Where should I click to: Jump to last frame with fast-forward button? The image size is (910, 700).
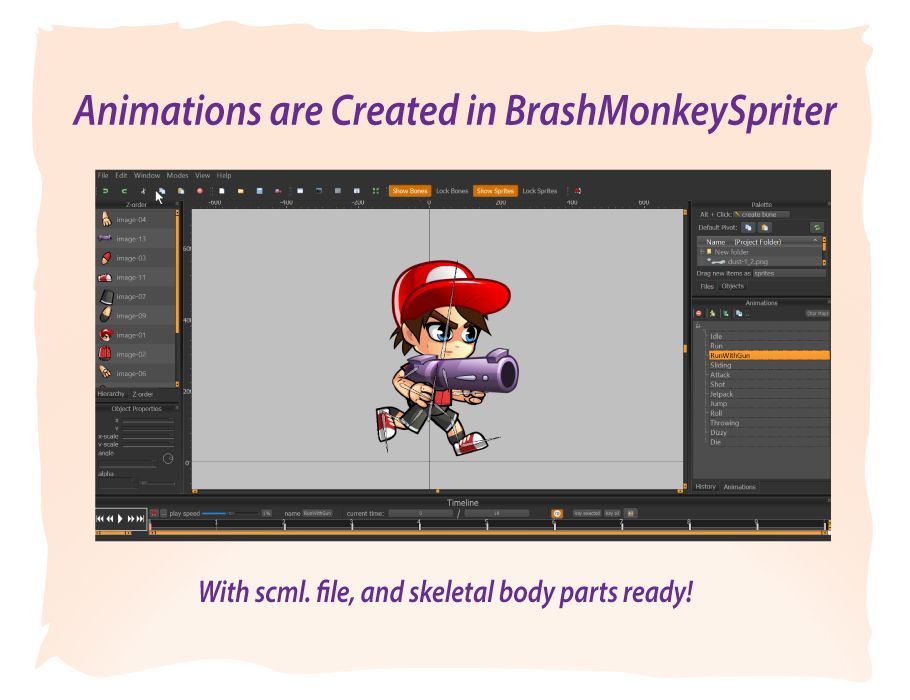click(140, 519)
